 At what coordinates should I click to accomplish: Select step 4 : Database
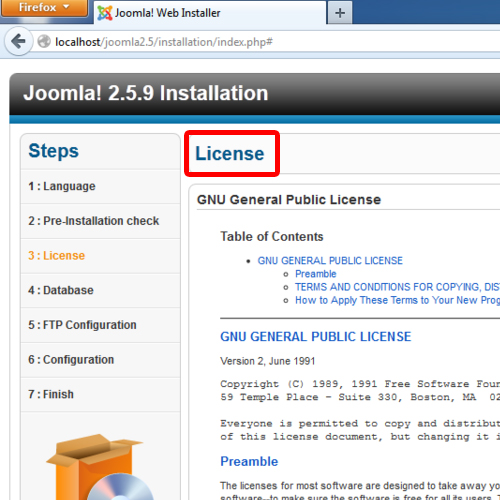coord(100,290)
